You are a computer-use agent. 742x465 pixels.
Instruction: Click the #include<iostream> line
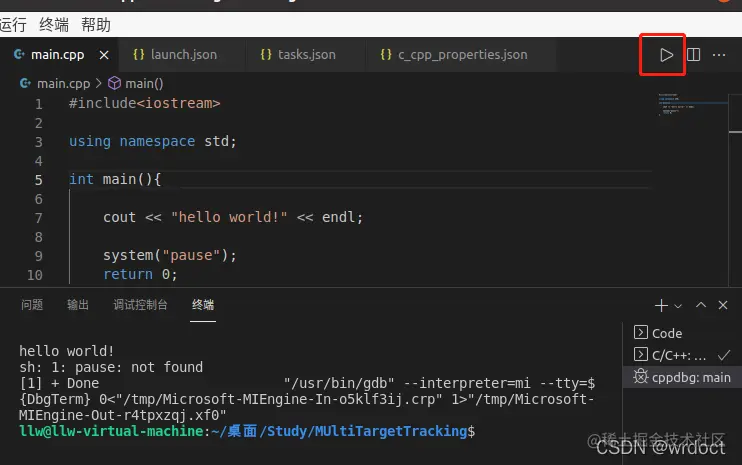[x=145, y=103]
